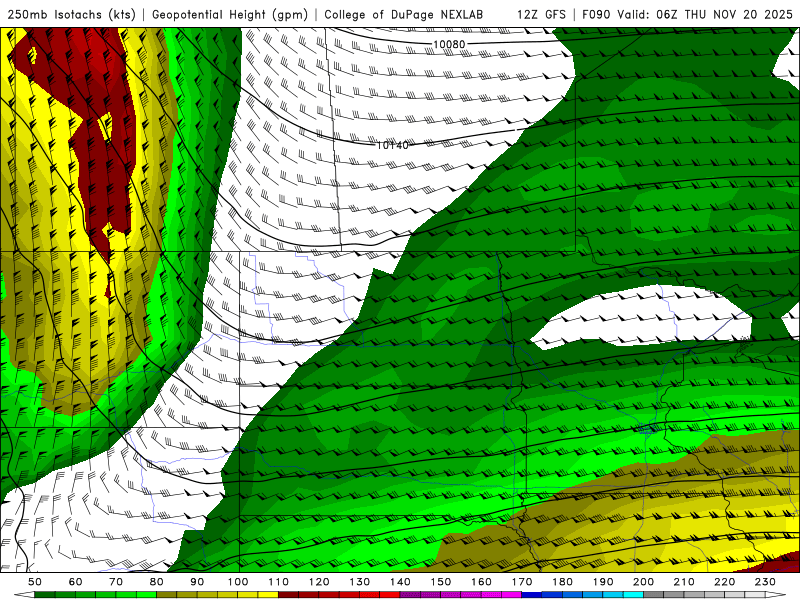Click the "College of DuPage NEXLAB" text

(x=404, y=14)
